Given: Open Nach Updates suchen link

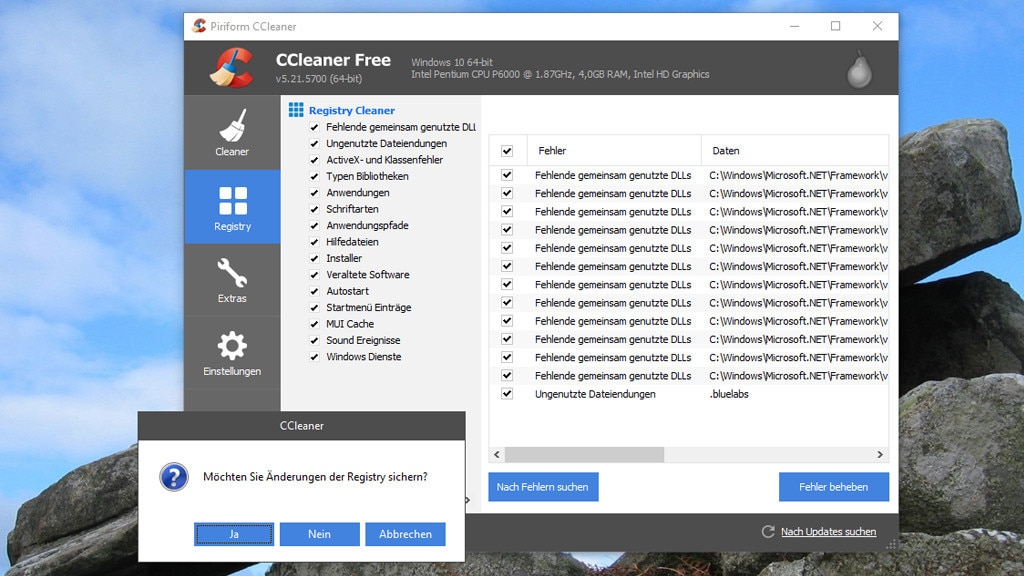Looking at the screenshot, I should click(828, 532).
